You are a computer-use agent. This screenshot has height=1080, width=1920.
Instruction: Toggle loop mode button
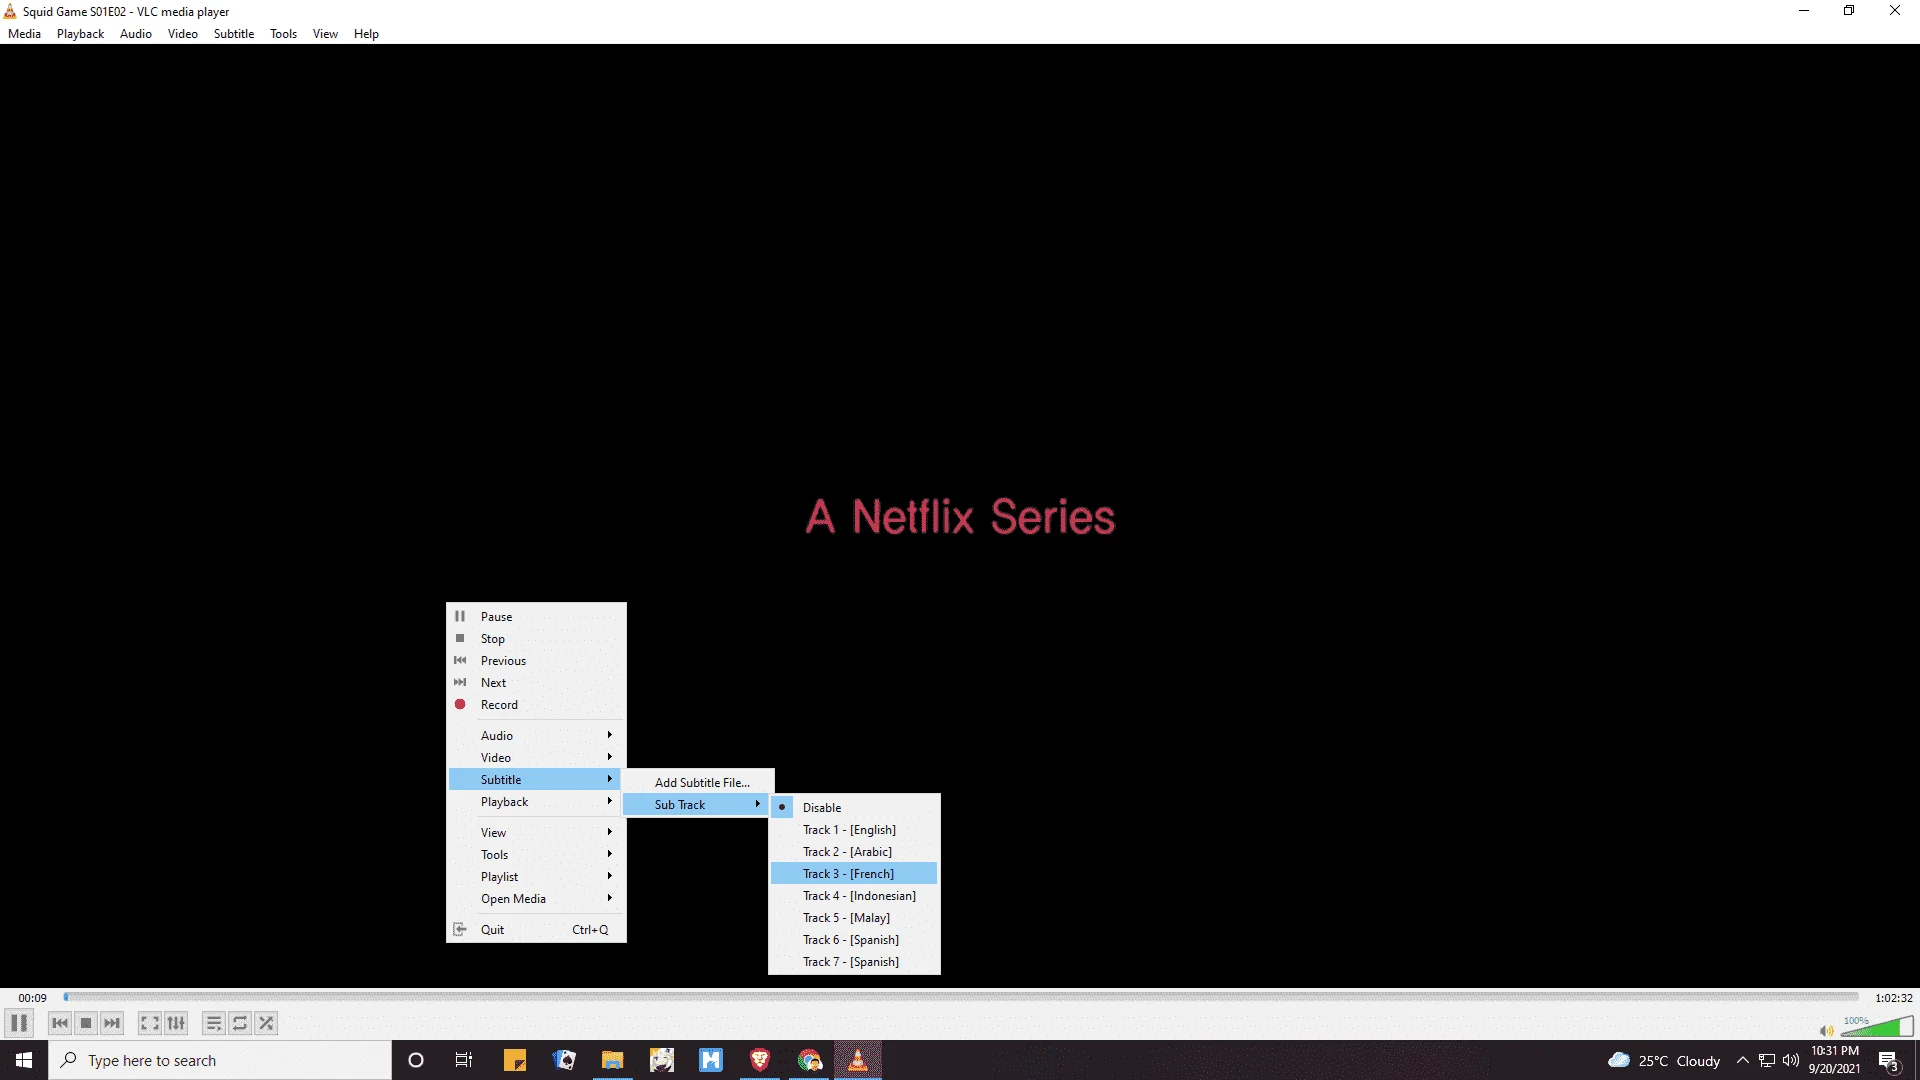click(240, 1023)
